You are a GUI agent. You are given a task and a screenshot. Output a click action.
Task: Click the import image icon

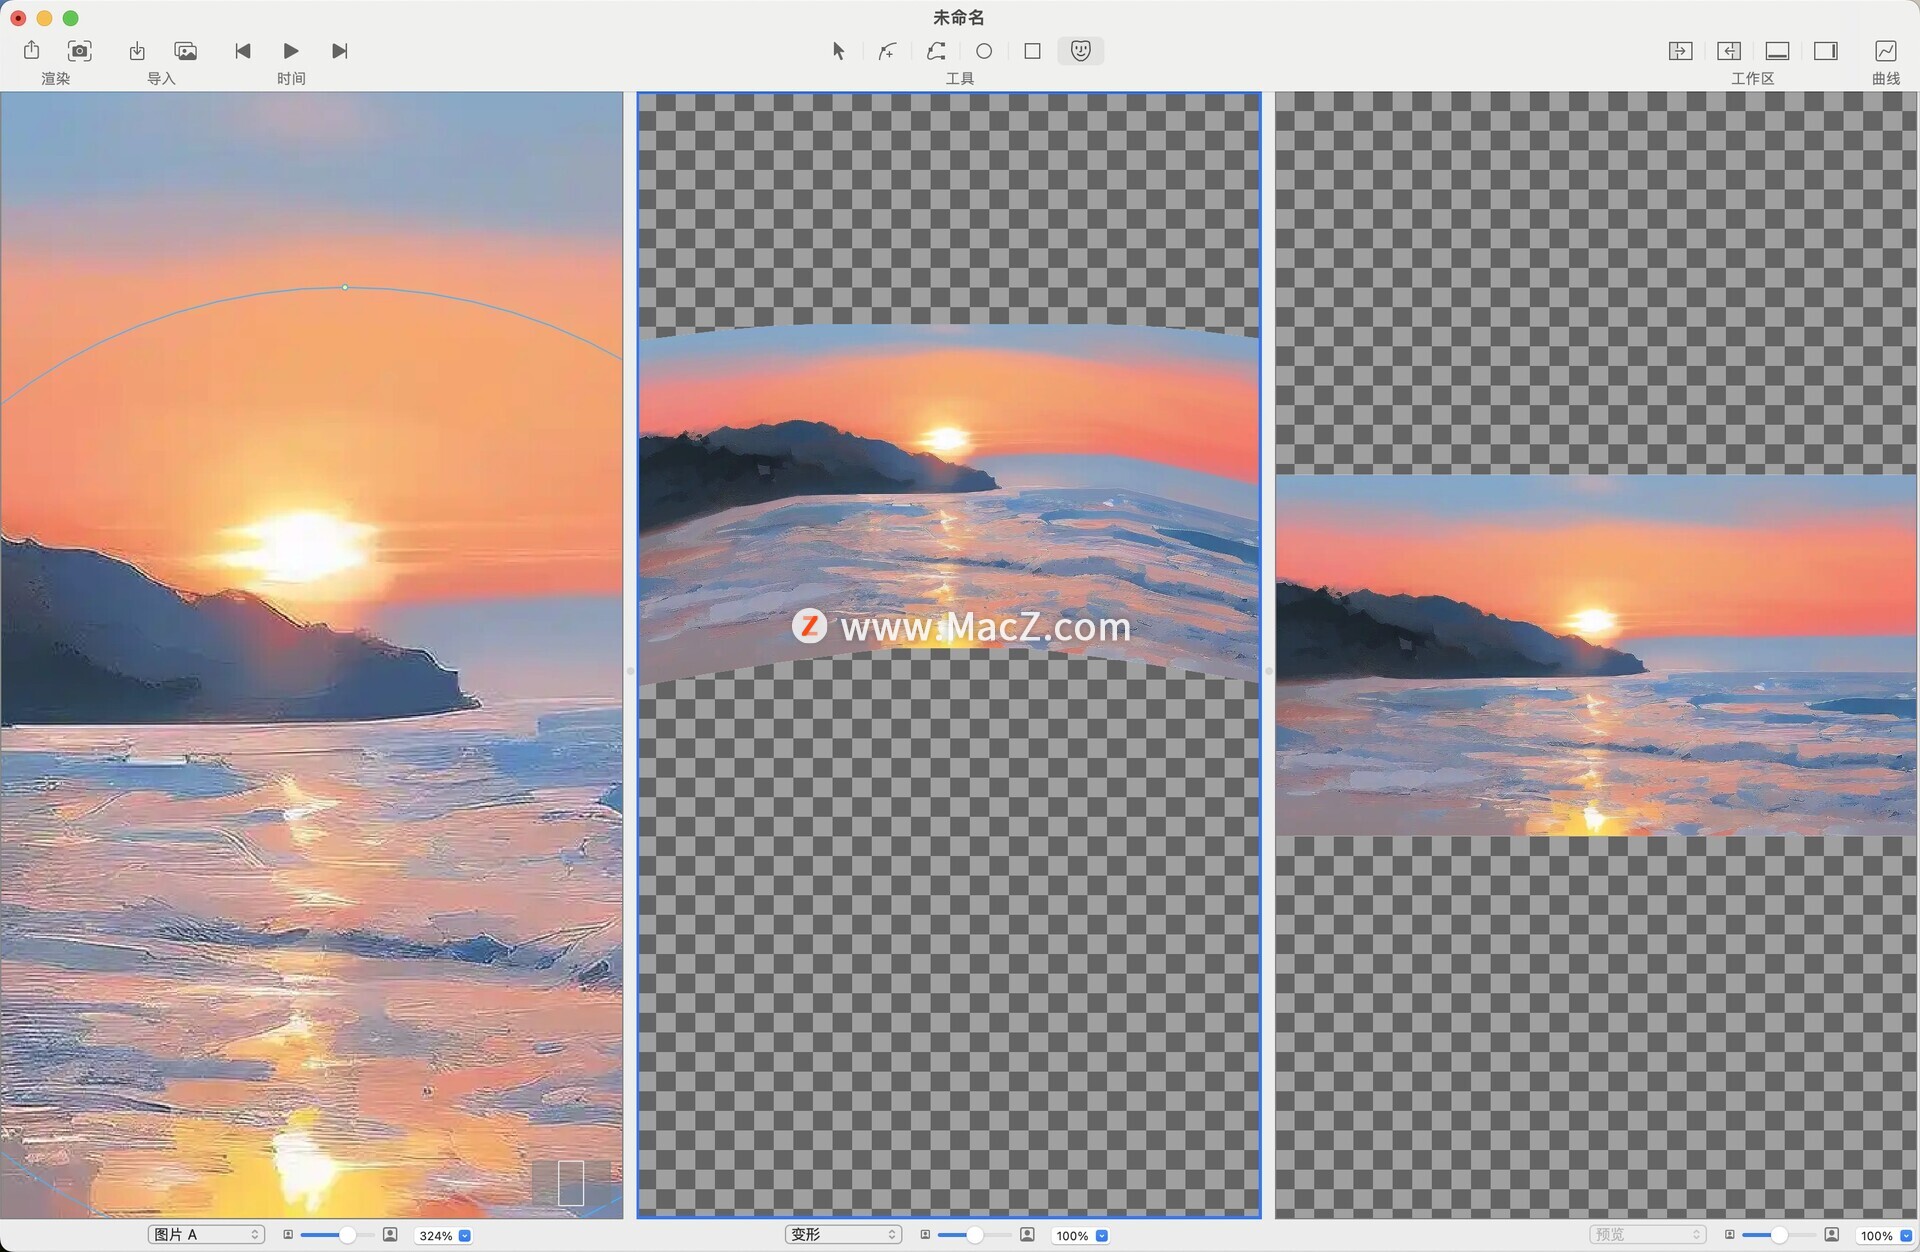186,50
